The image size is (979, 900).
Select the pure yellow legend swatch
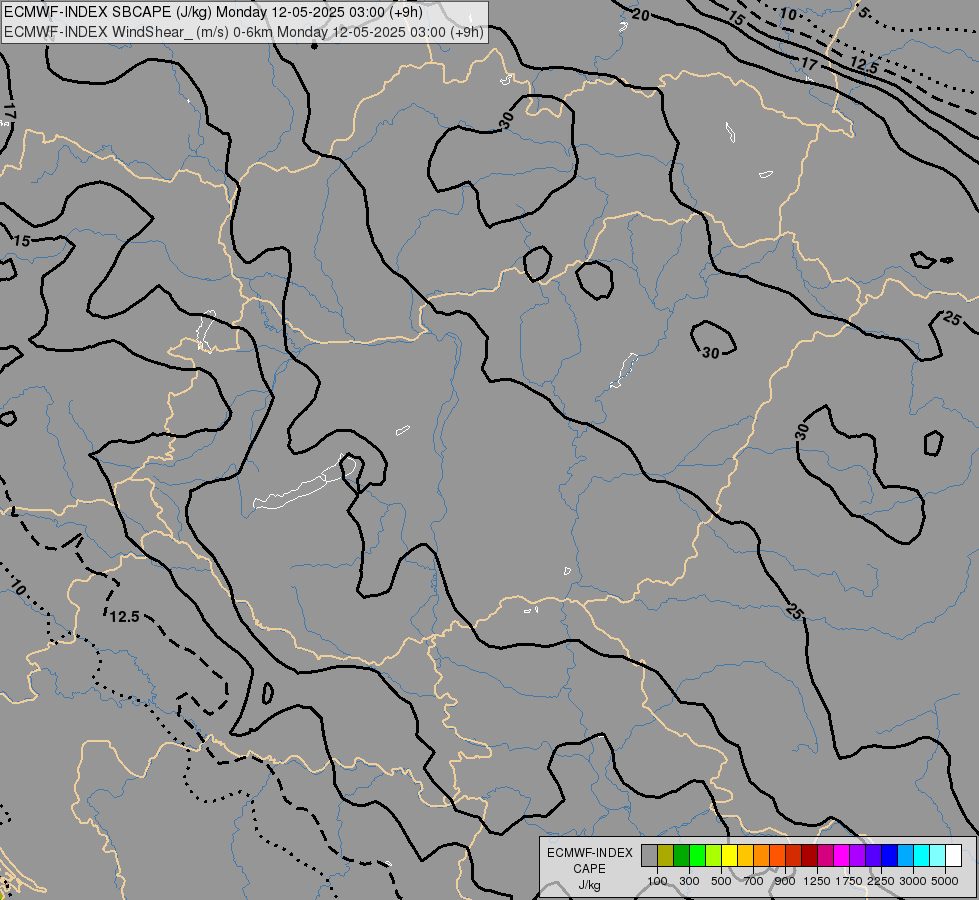coord(729,856)
